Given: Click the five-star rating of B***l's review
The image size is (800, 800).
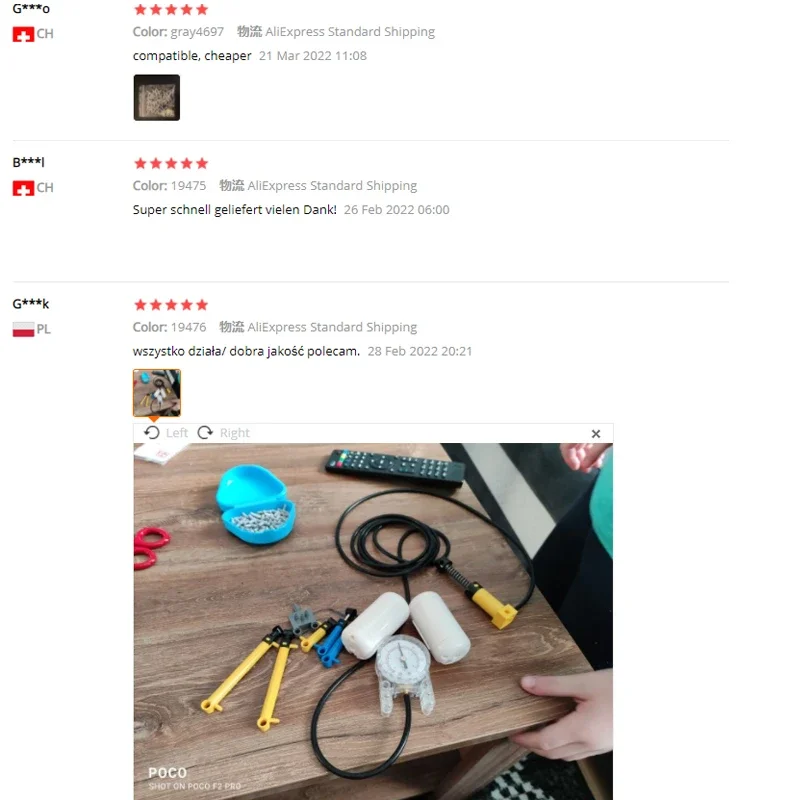Looking at the screenshot, I should click(171, 163).
